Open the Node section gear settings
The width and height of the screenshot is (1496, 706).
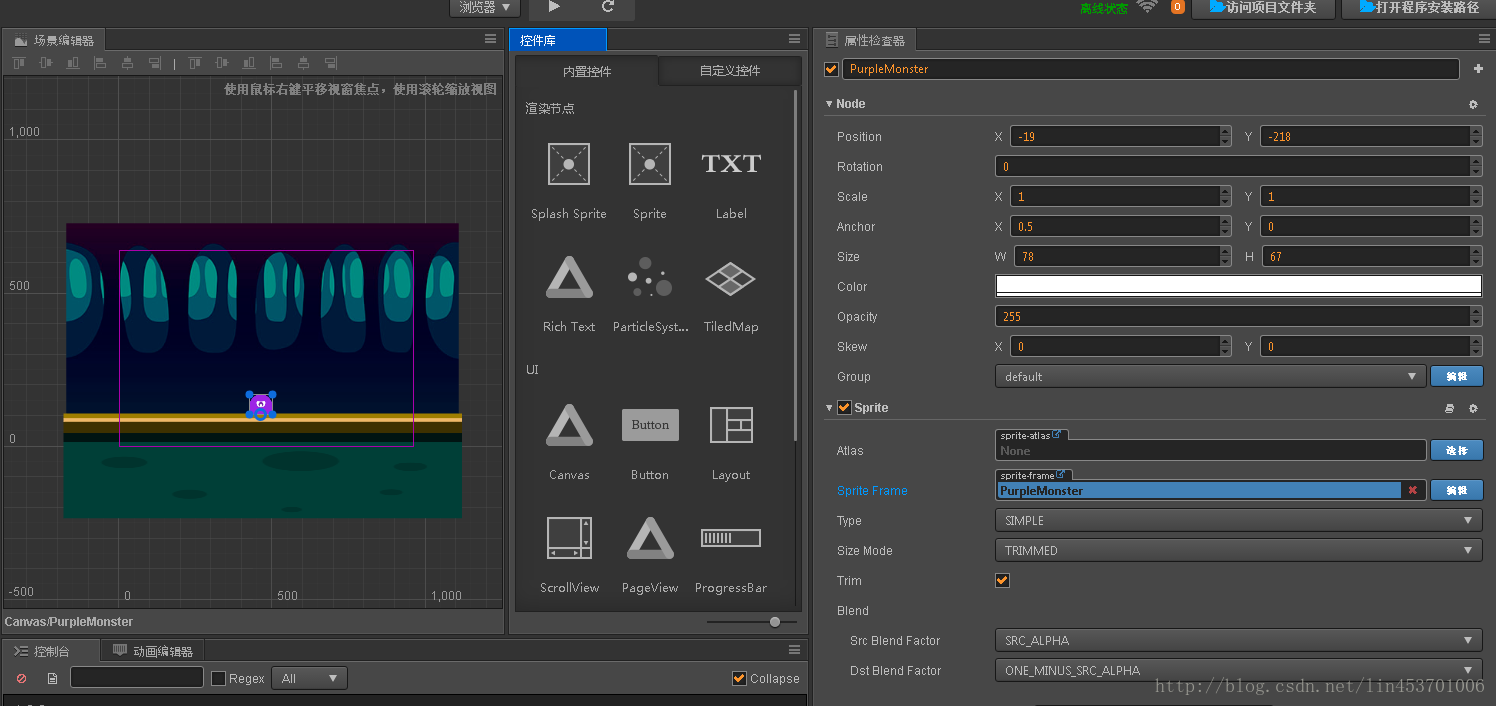(x=1473, y=104)
